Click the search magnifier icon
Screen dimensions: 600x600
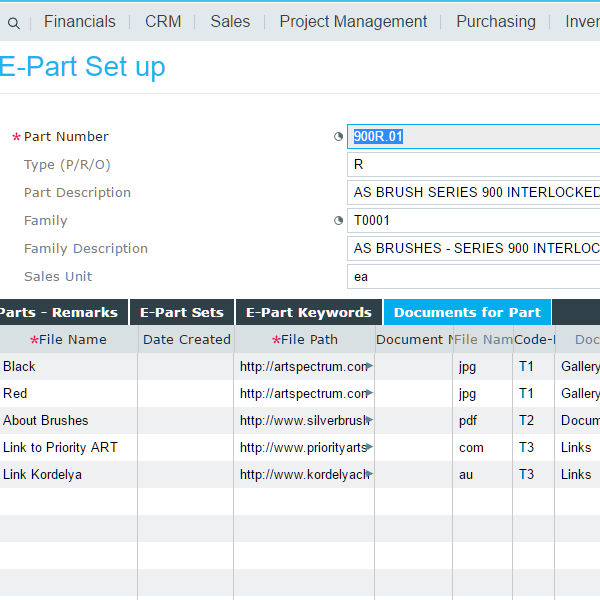[14, 22]
